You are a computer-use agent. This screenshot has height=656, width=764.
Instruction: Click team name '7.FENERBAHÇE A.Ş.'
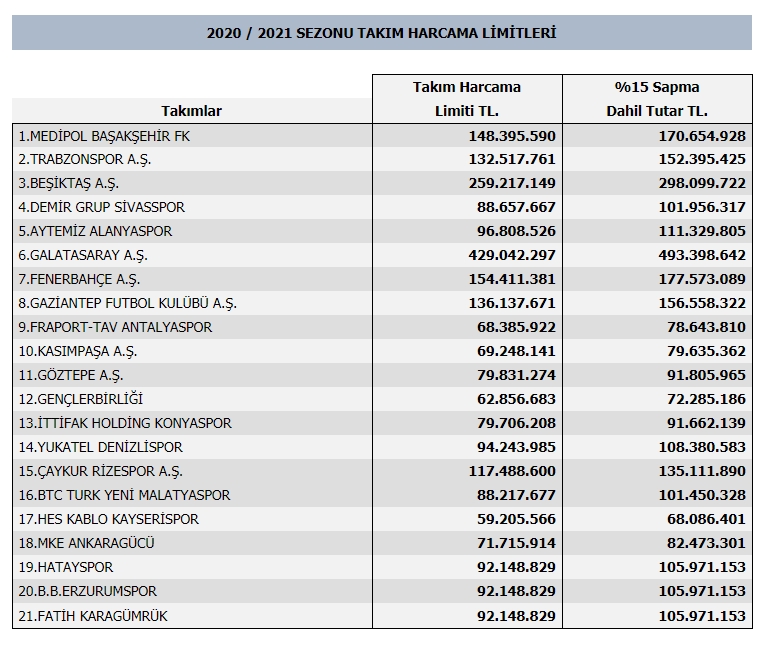79,280
